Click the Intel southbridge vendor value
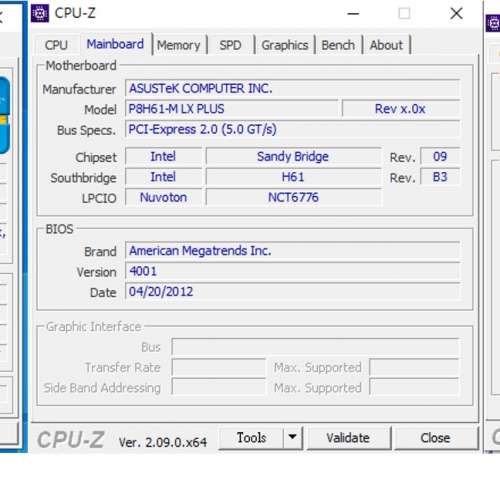The width and height of the screenshot is (500, 500). click(164, 177)
